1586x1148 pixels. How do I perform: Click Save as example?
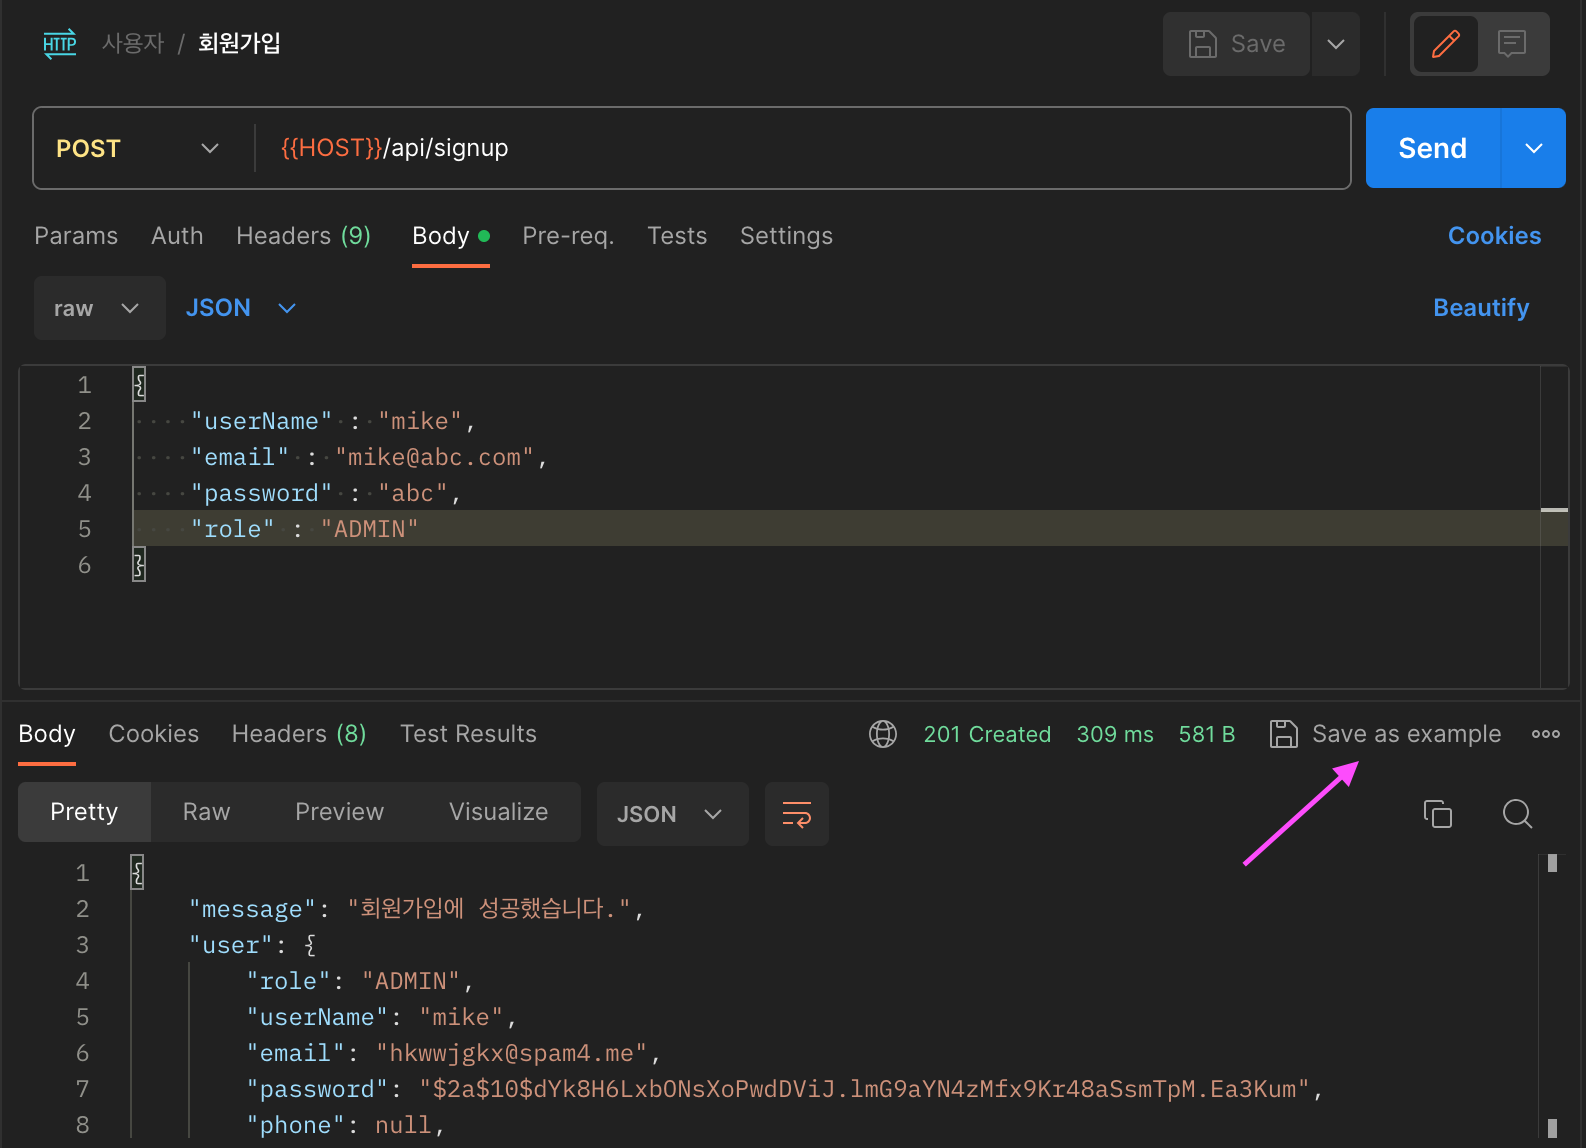1385,734
